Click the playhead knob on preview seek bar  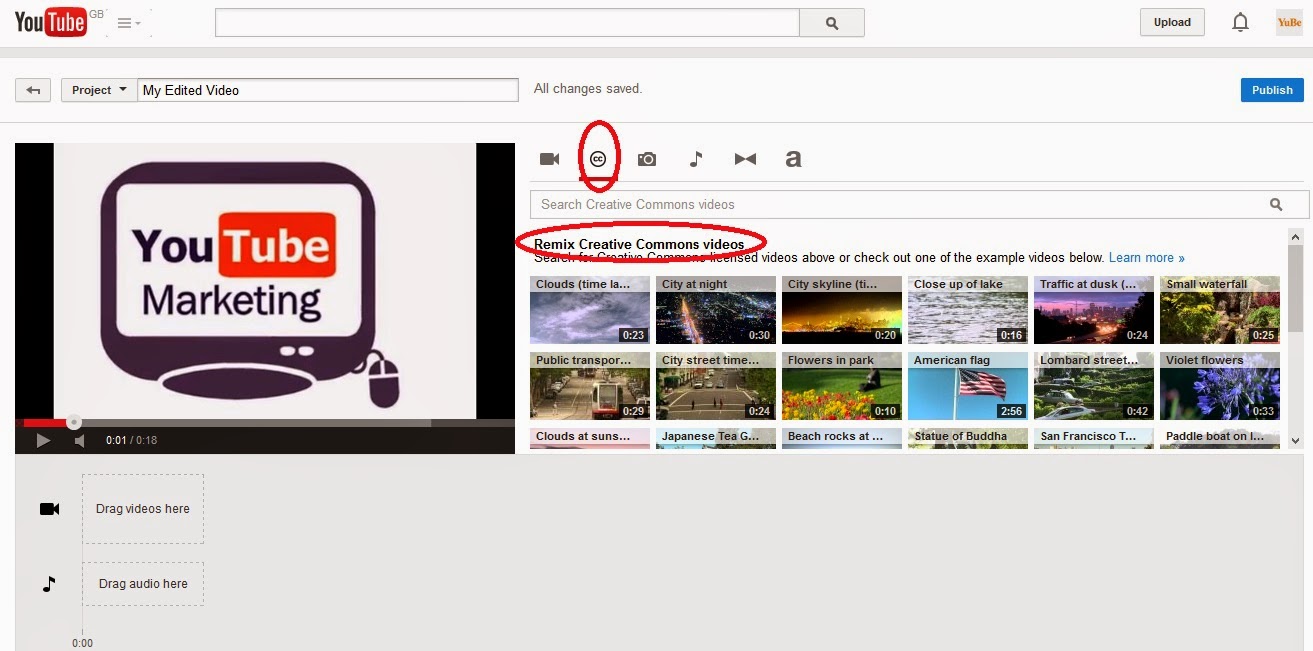74,423
